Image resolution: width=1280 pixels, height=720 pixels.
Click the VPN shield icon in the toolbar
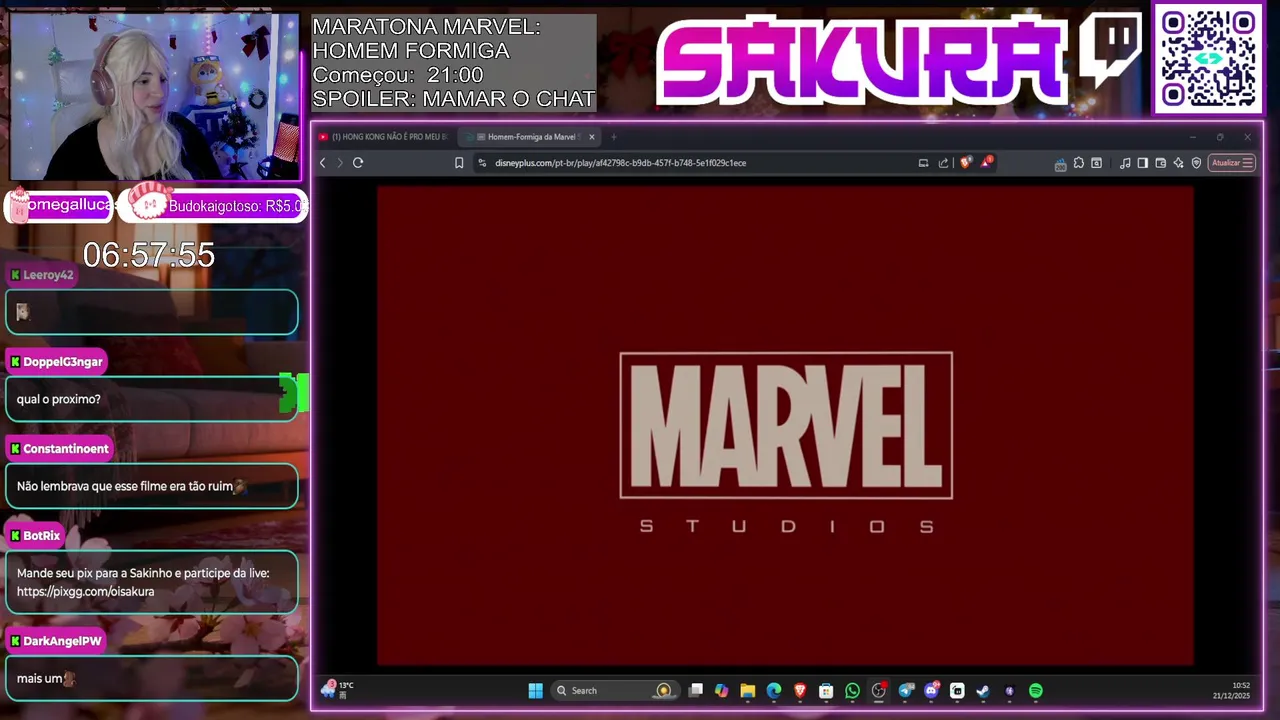[x=1196, y=163]
